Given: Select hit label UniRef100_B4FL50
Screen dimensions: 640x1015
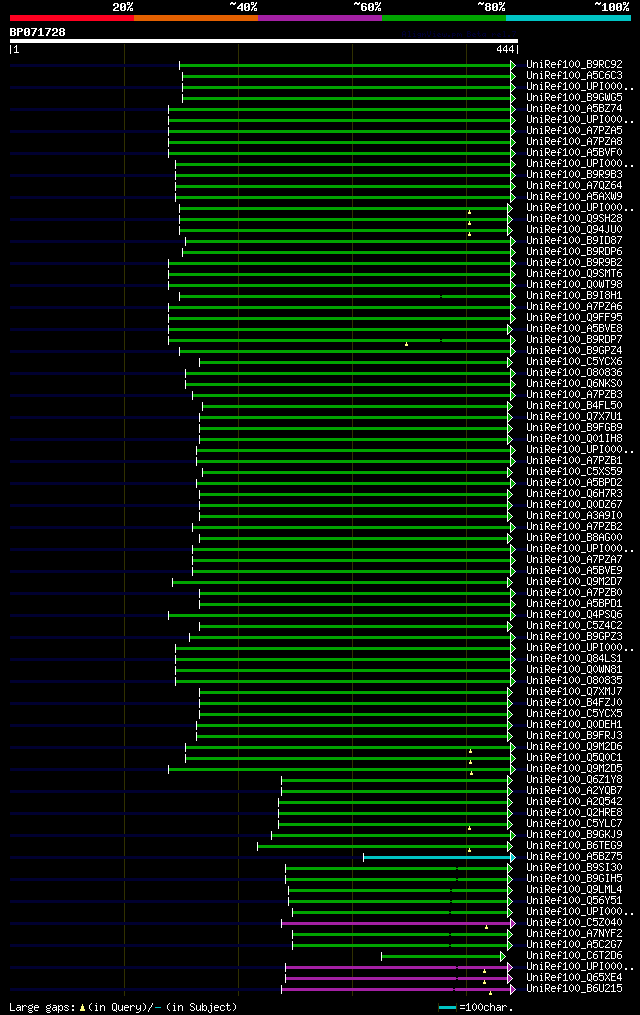Looking at the screenshot, I should (x=574, y=406).
